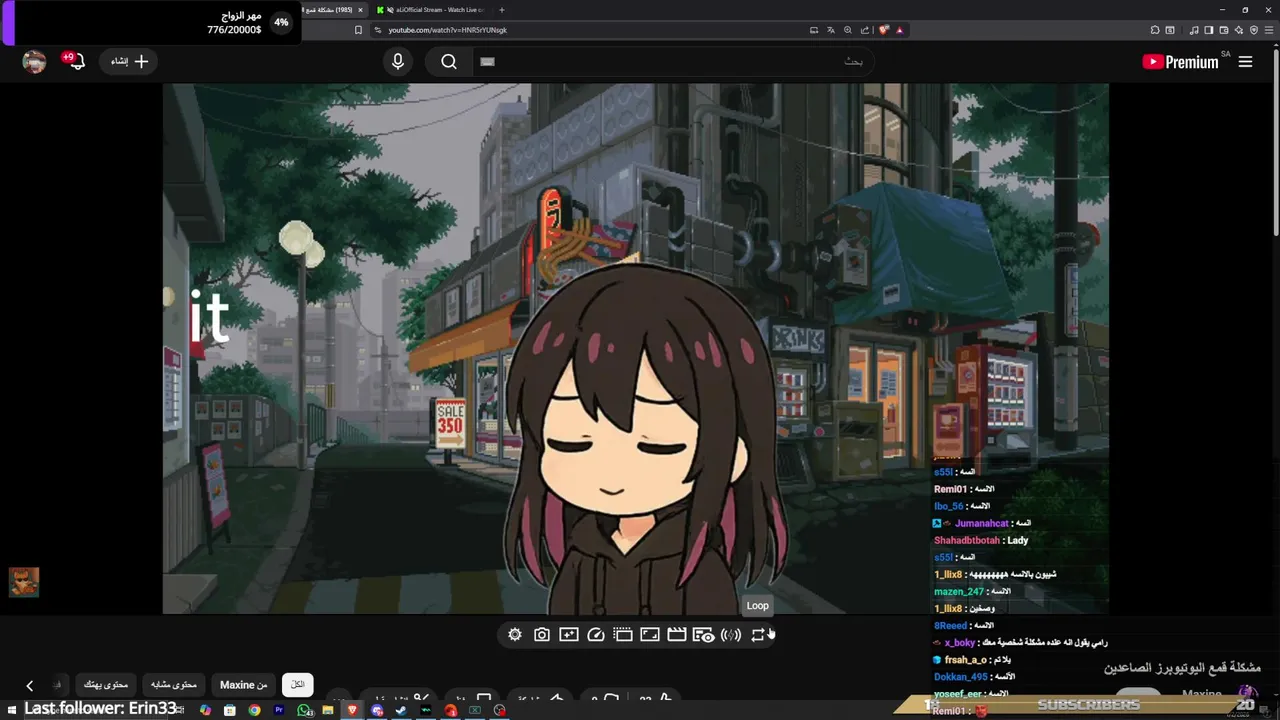Go to YouTube Premium home logo
The width and height of the screenshot is (1280, 720).
pos(1181,62)
